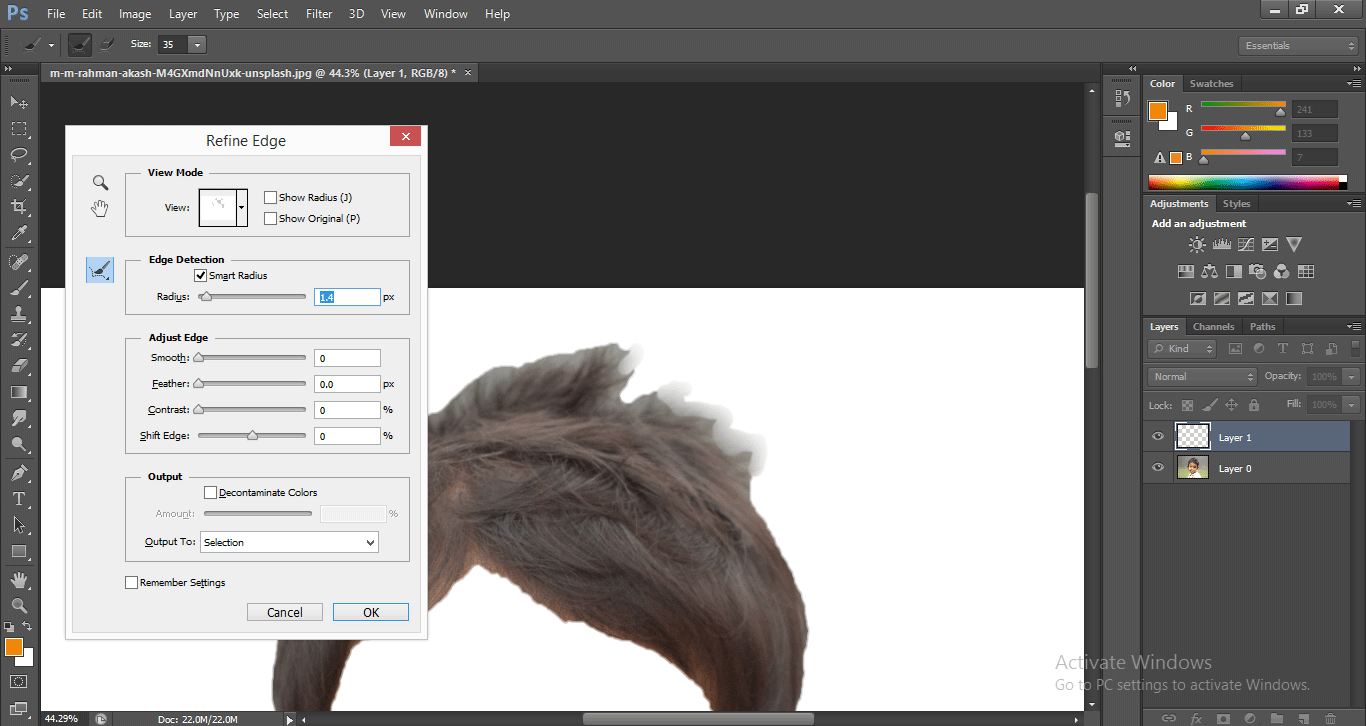Select the Eraser tool
Screen dimensions: 1366x726
[19, 366]
